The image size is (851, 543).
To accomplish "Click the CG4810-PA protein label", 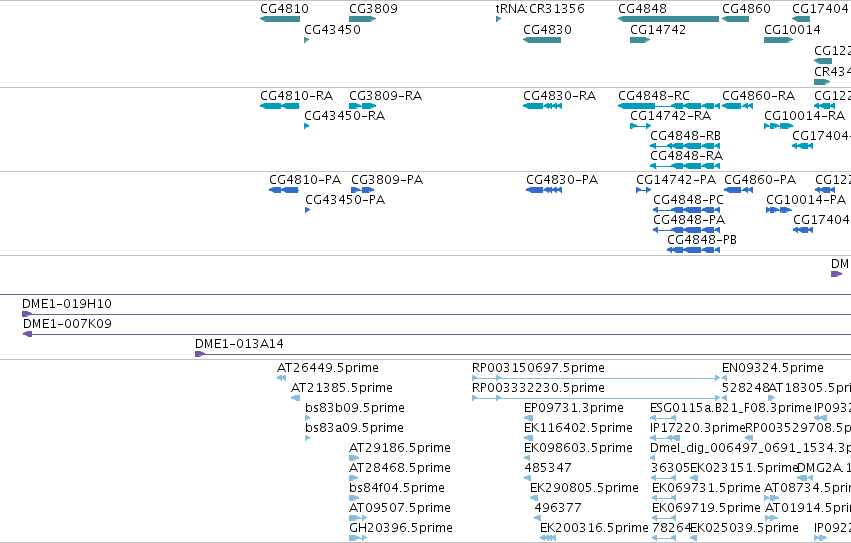I will click(x=305, y=180).
